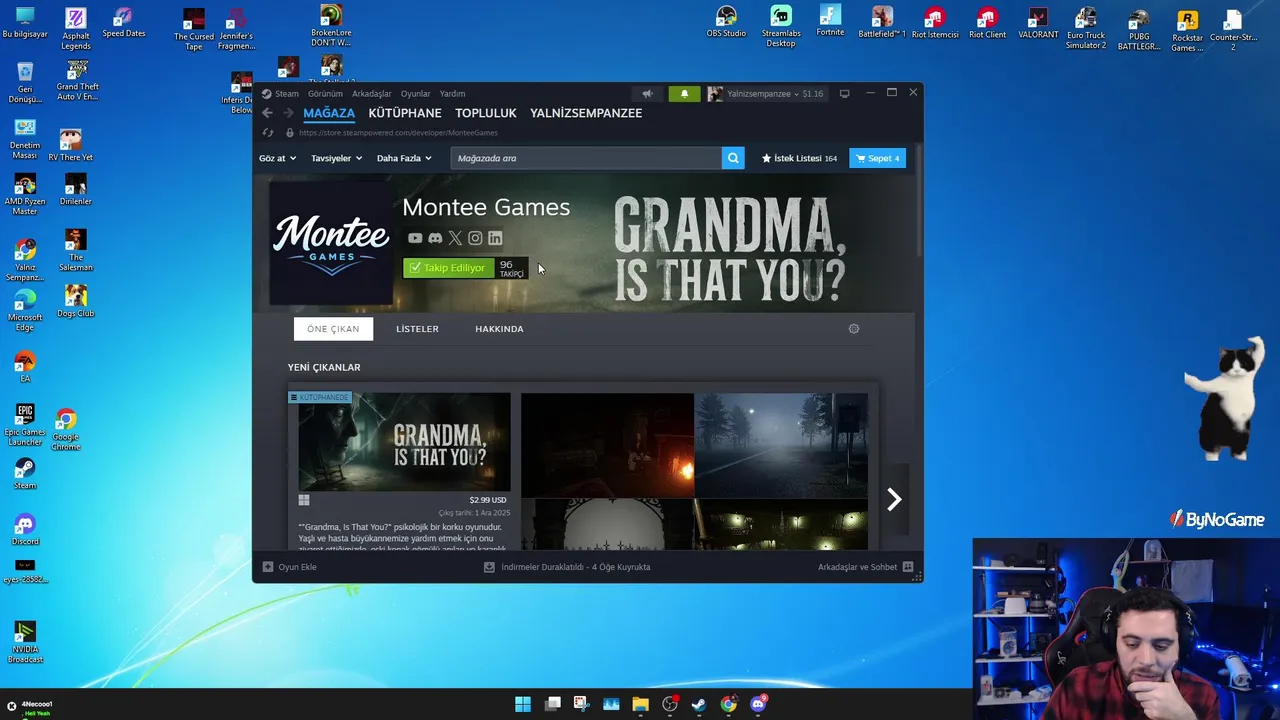The image size is (1280, 720).
Task: Switch Steam to Big Picture mode icon
Action: 844,93
